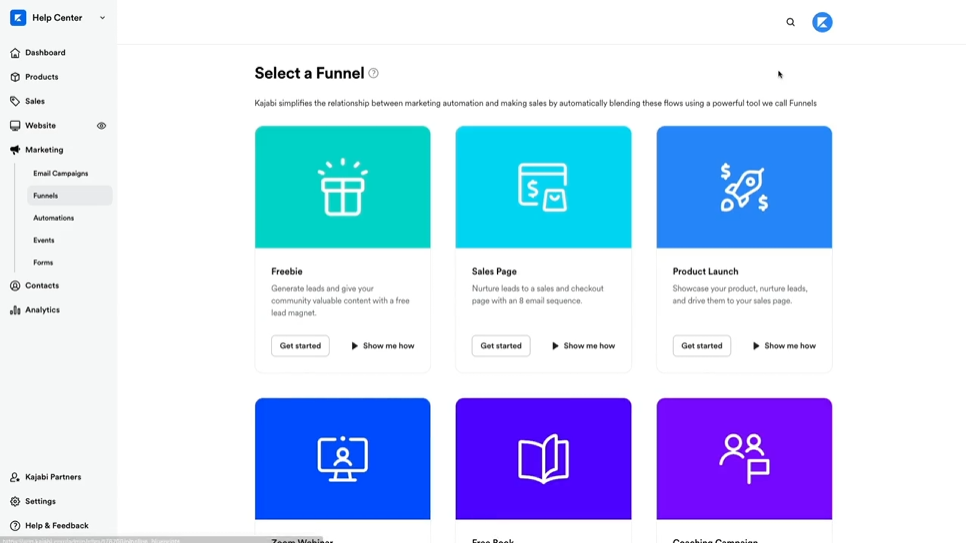Open the Contacts person icon
Screen dimensions: 966x543
[x=15, y=286]
